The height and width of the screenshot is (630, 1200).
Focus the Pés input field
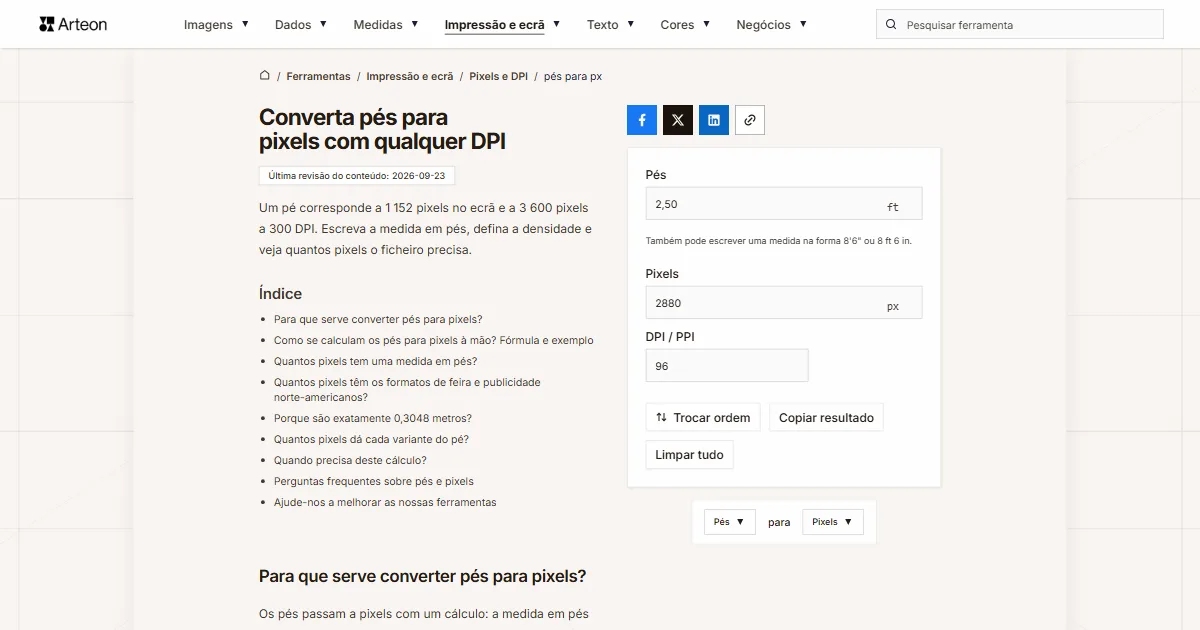[784, 204]
